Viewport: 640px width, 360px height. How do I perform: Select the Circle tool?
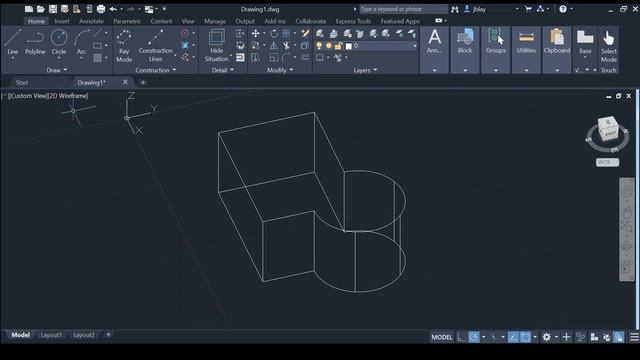pos(59,41)
